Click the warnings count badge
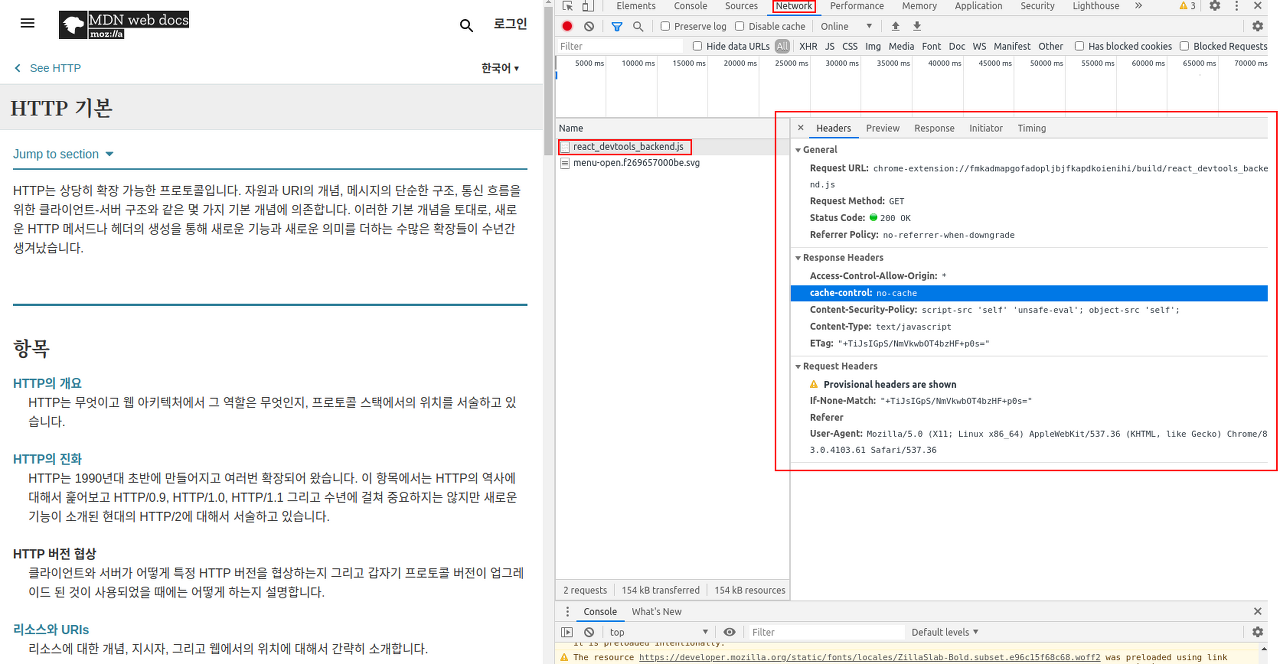This screenshot has height=664, width=1280. (1187, 6)
